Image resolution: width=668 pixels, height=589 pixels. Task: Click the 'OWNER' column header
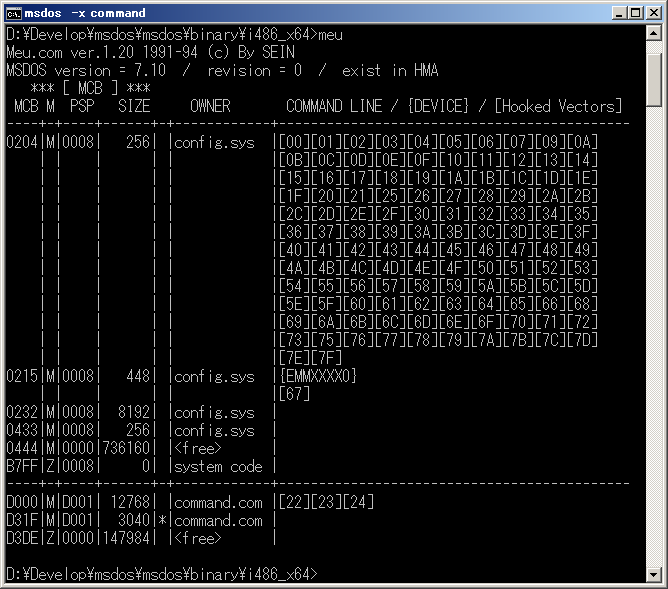click(x=210, y=106)
